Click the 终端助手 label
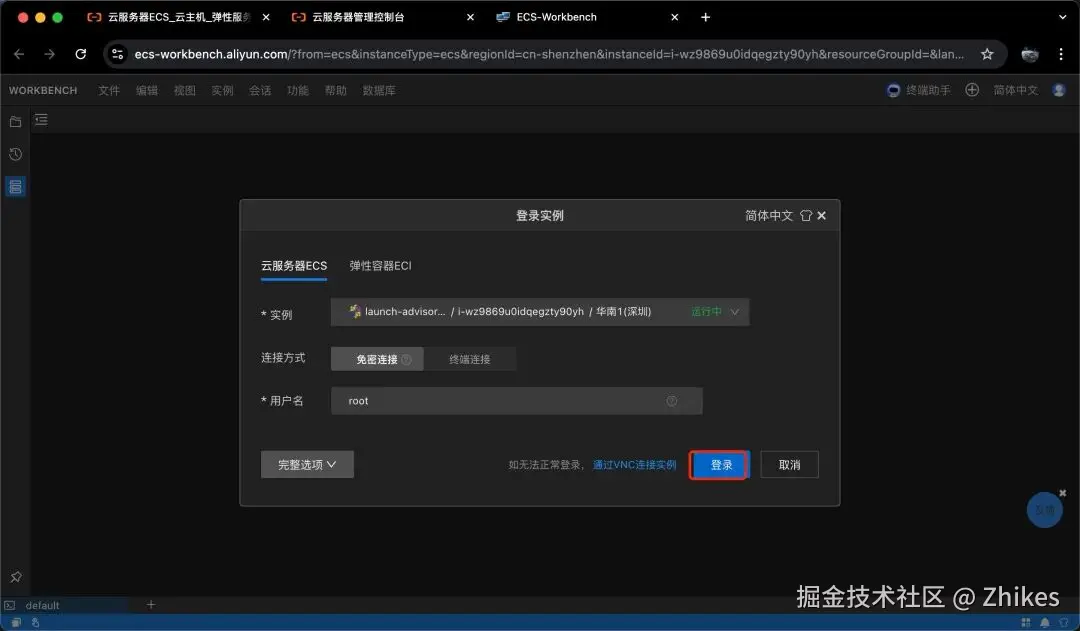The width and height of the screenshot is (1080, 631). [928, 90]
